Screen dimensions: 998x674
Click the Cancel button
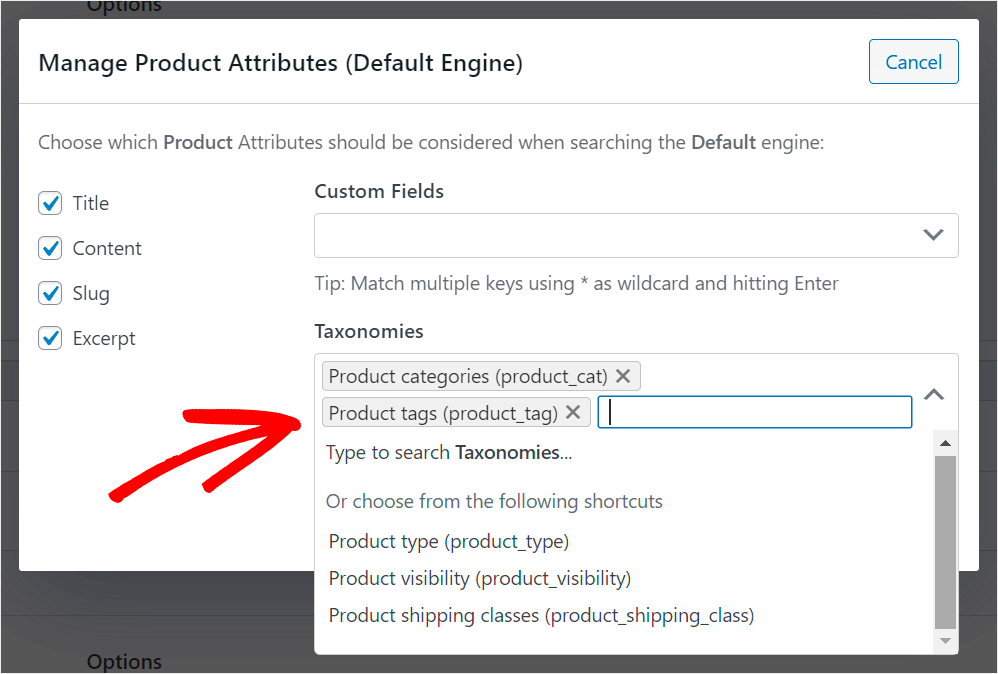(913, 62)
